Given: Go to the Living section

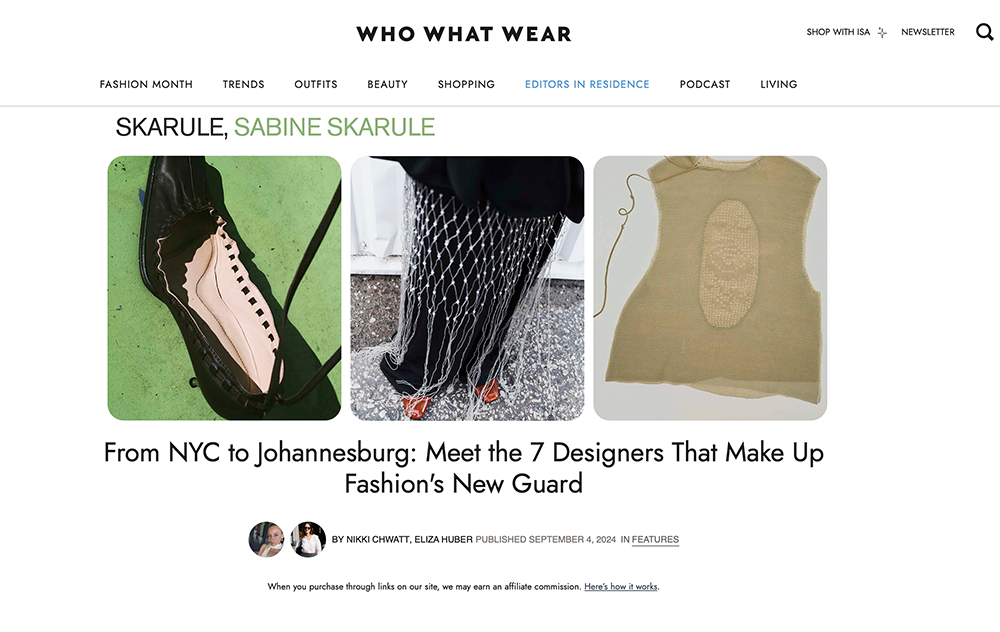Looking at the screenshot, I should pos(779,84).
